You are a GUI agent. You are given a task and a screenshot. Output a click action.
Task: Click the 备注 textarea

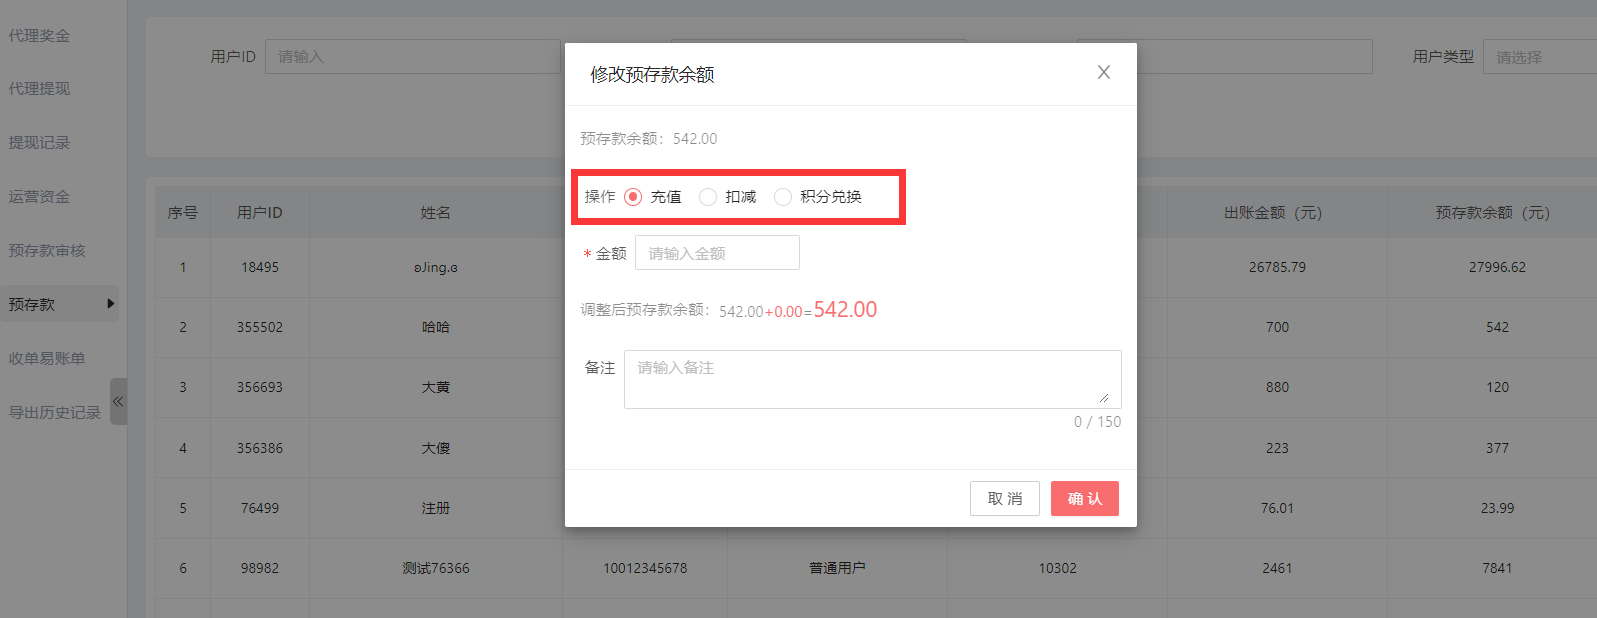tap(872, 379)
